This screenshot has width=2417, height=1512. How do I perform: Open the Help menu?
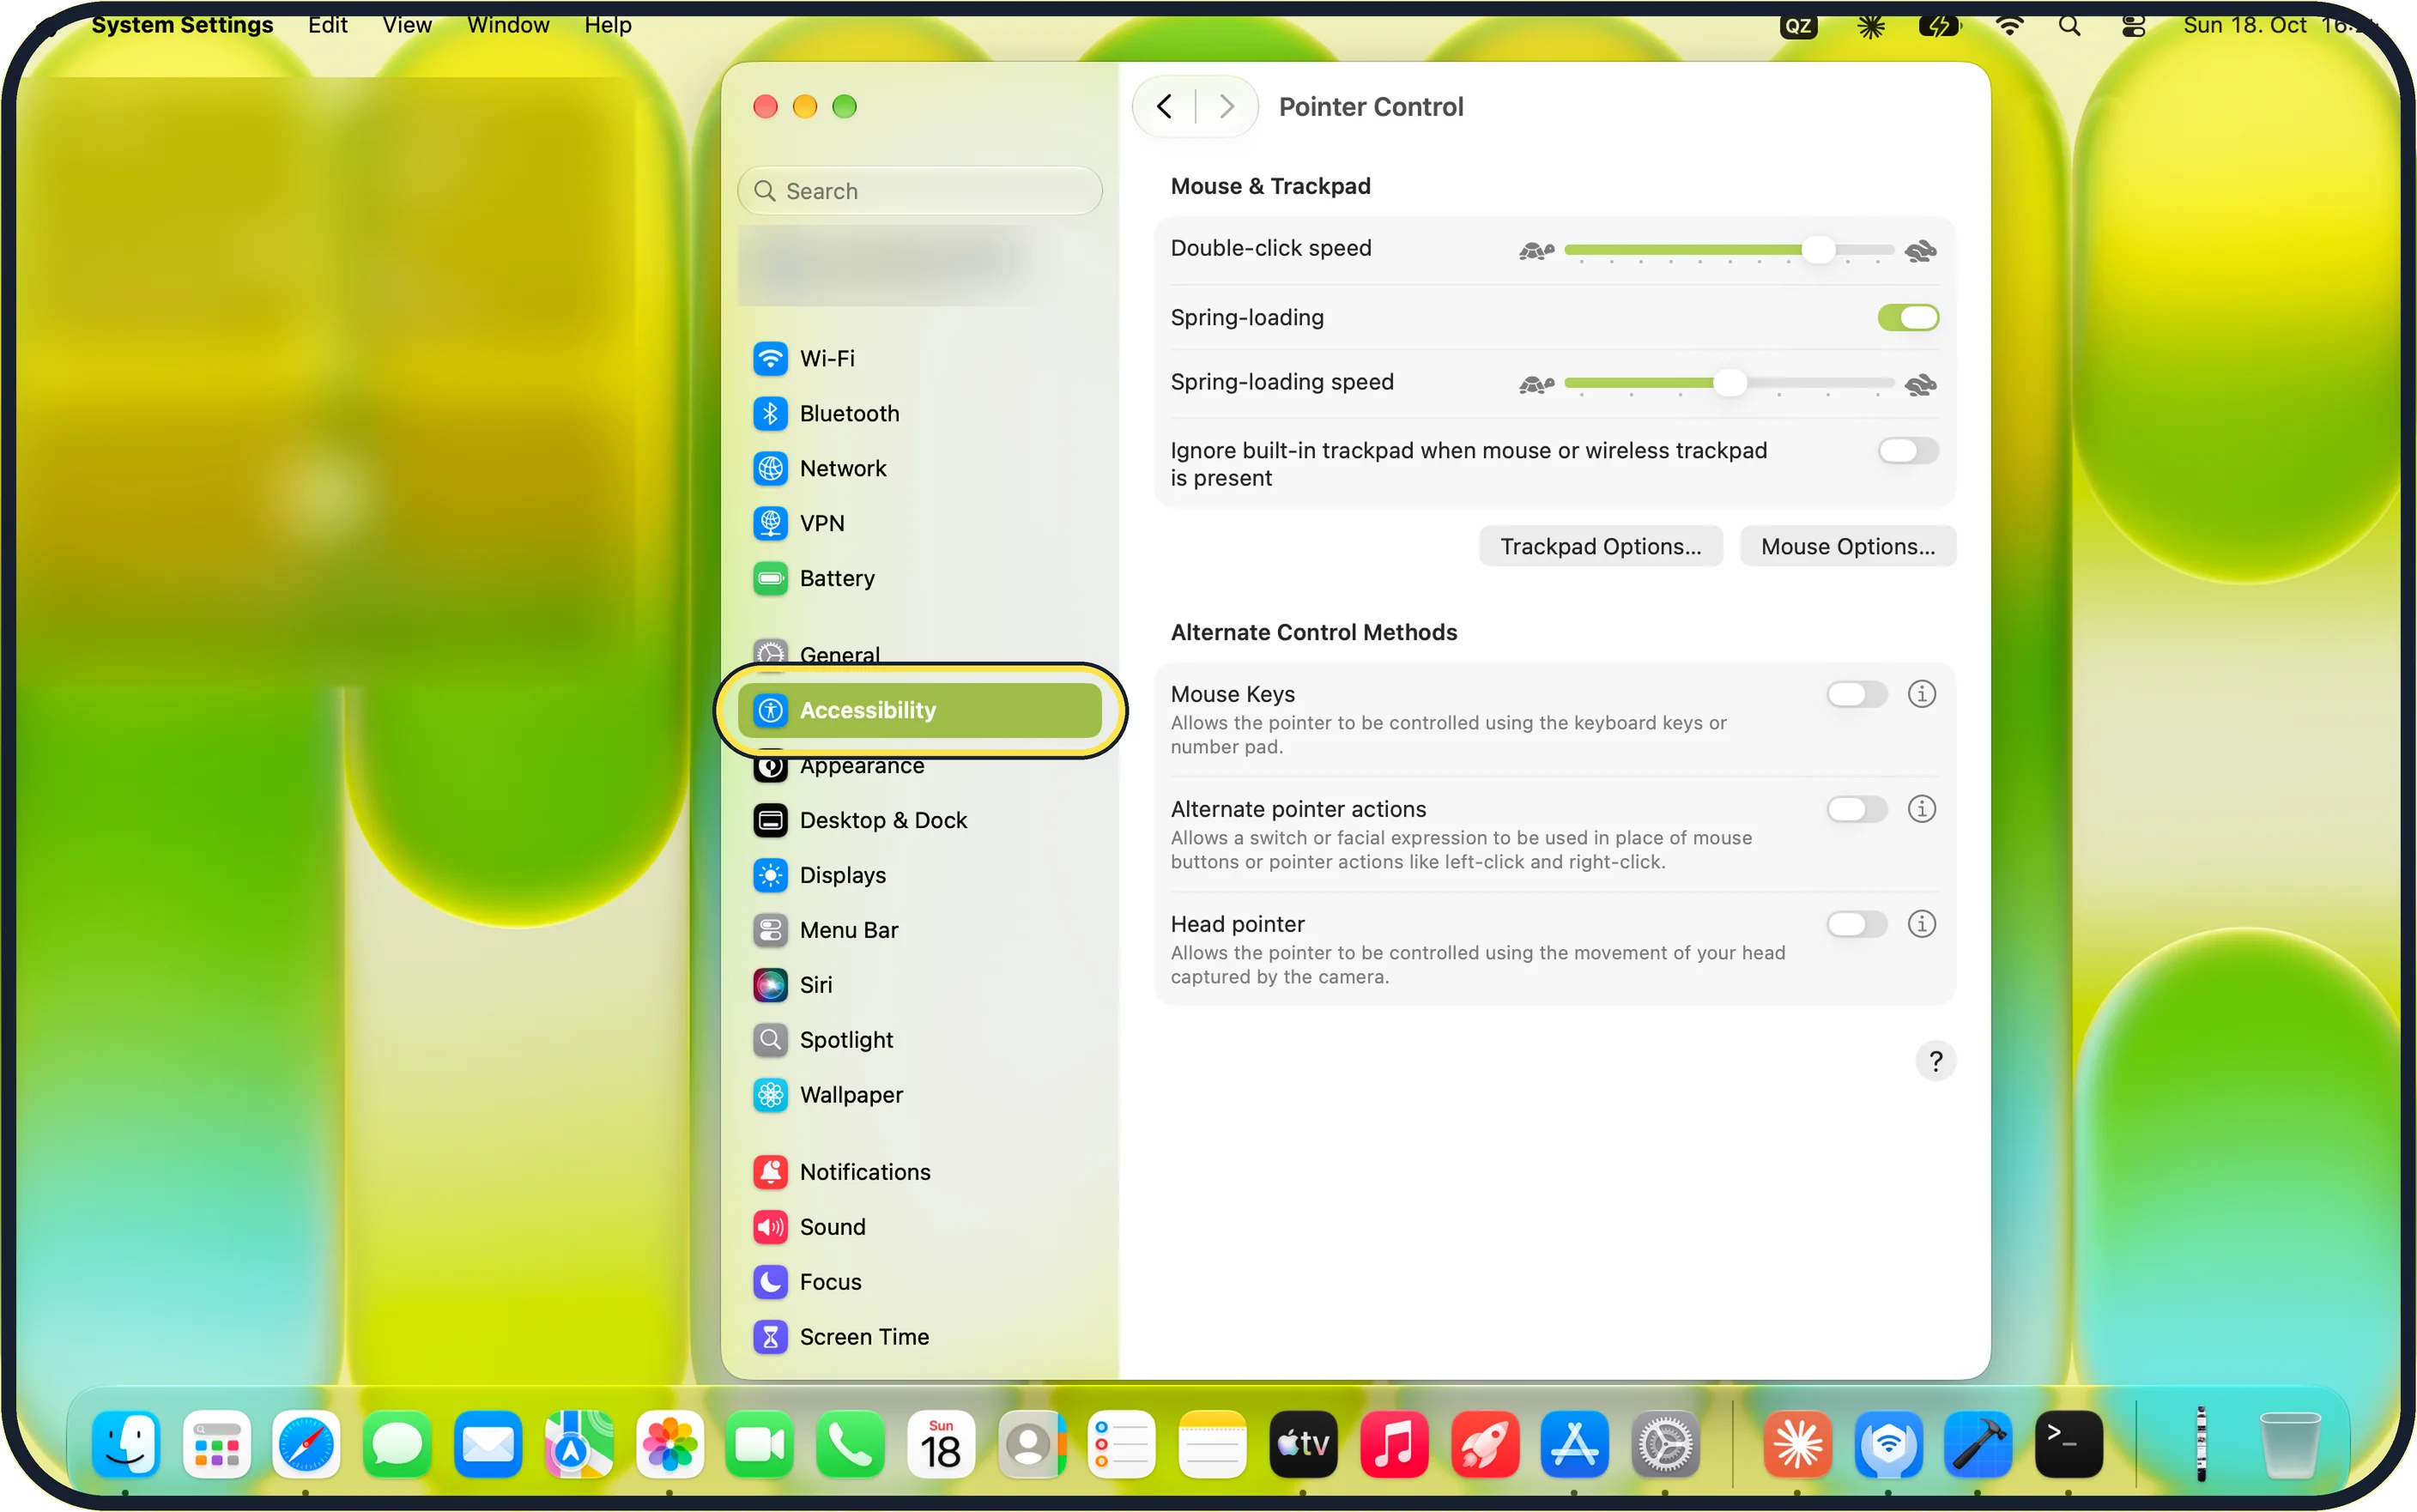608,25
